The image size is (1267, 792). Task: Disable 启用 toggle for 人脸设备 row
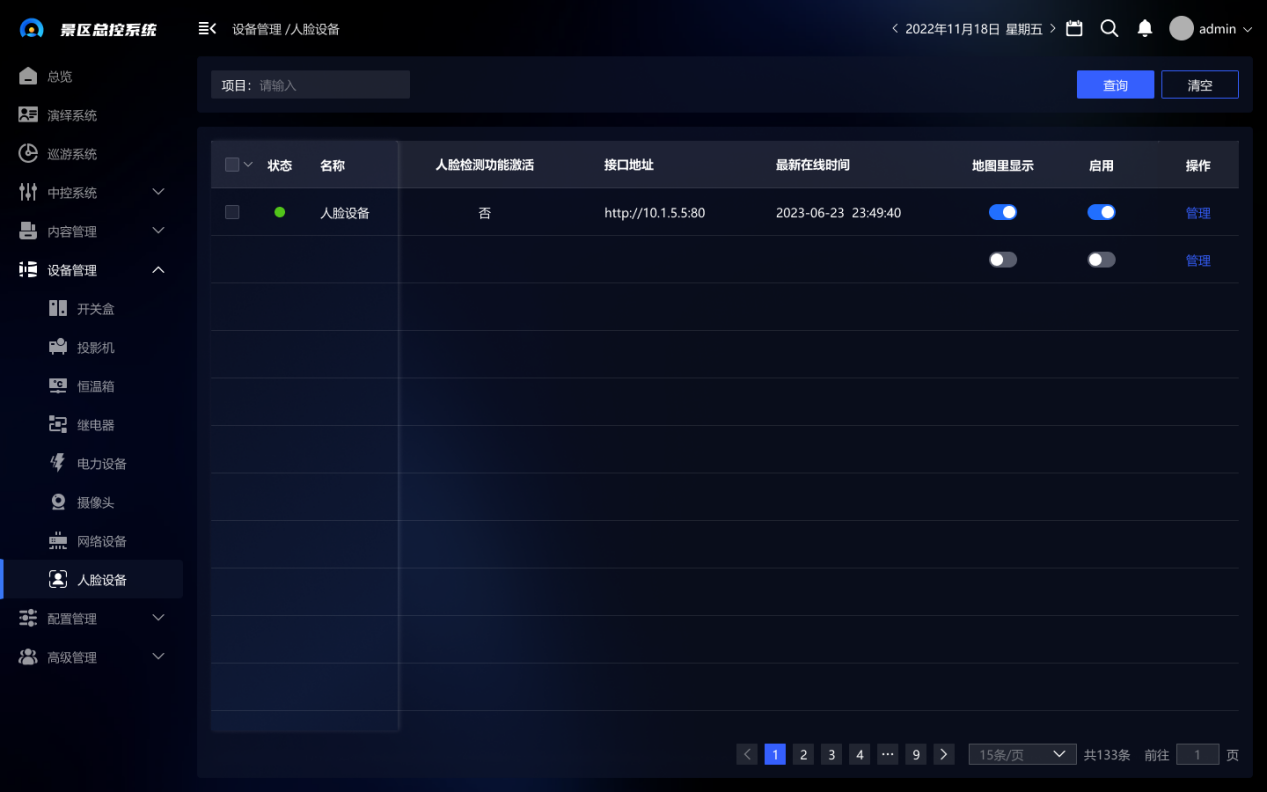[1101, 212]
